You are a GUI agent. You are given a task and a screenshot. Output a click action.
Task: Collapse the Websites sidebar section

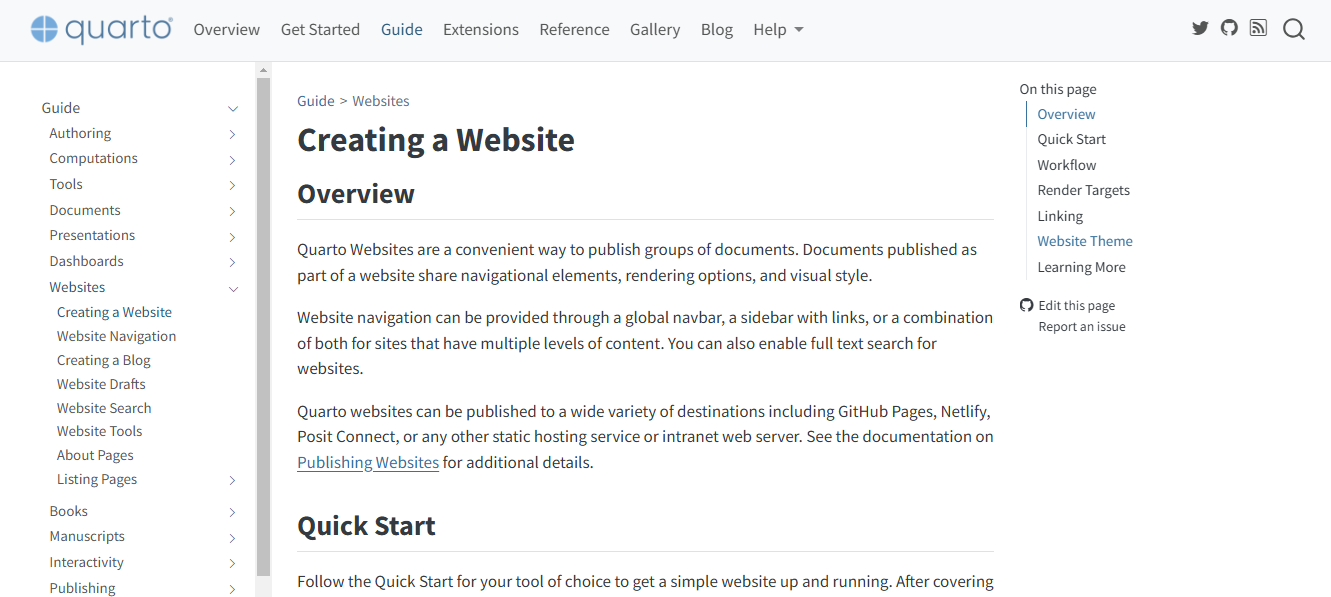point(233,289)
